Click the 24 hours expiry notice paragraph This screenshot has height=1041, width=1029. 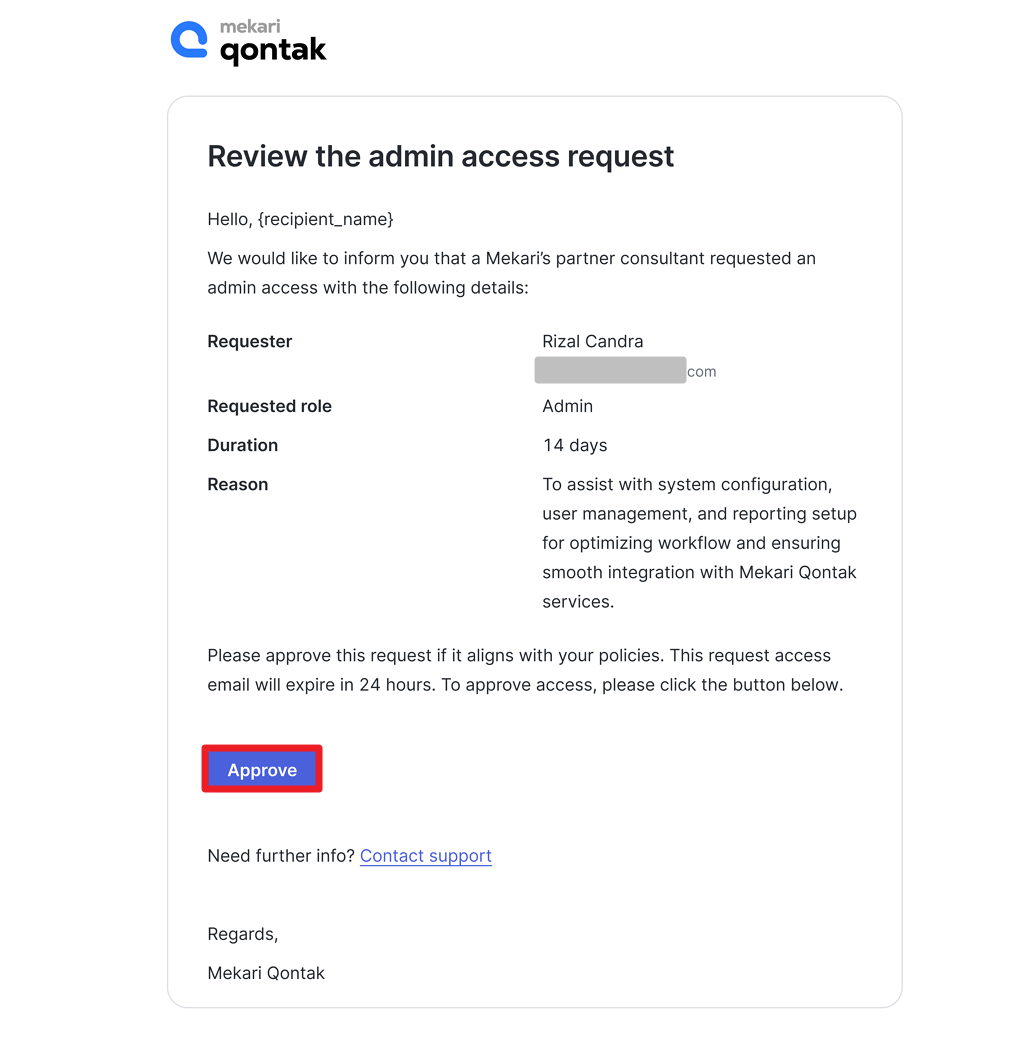click(x=524, y=671)
